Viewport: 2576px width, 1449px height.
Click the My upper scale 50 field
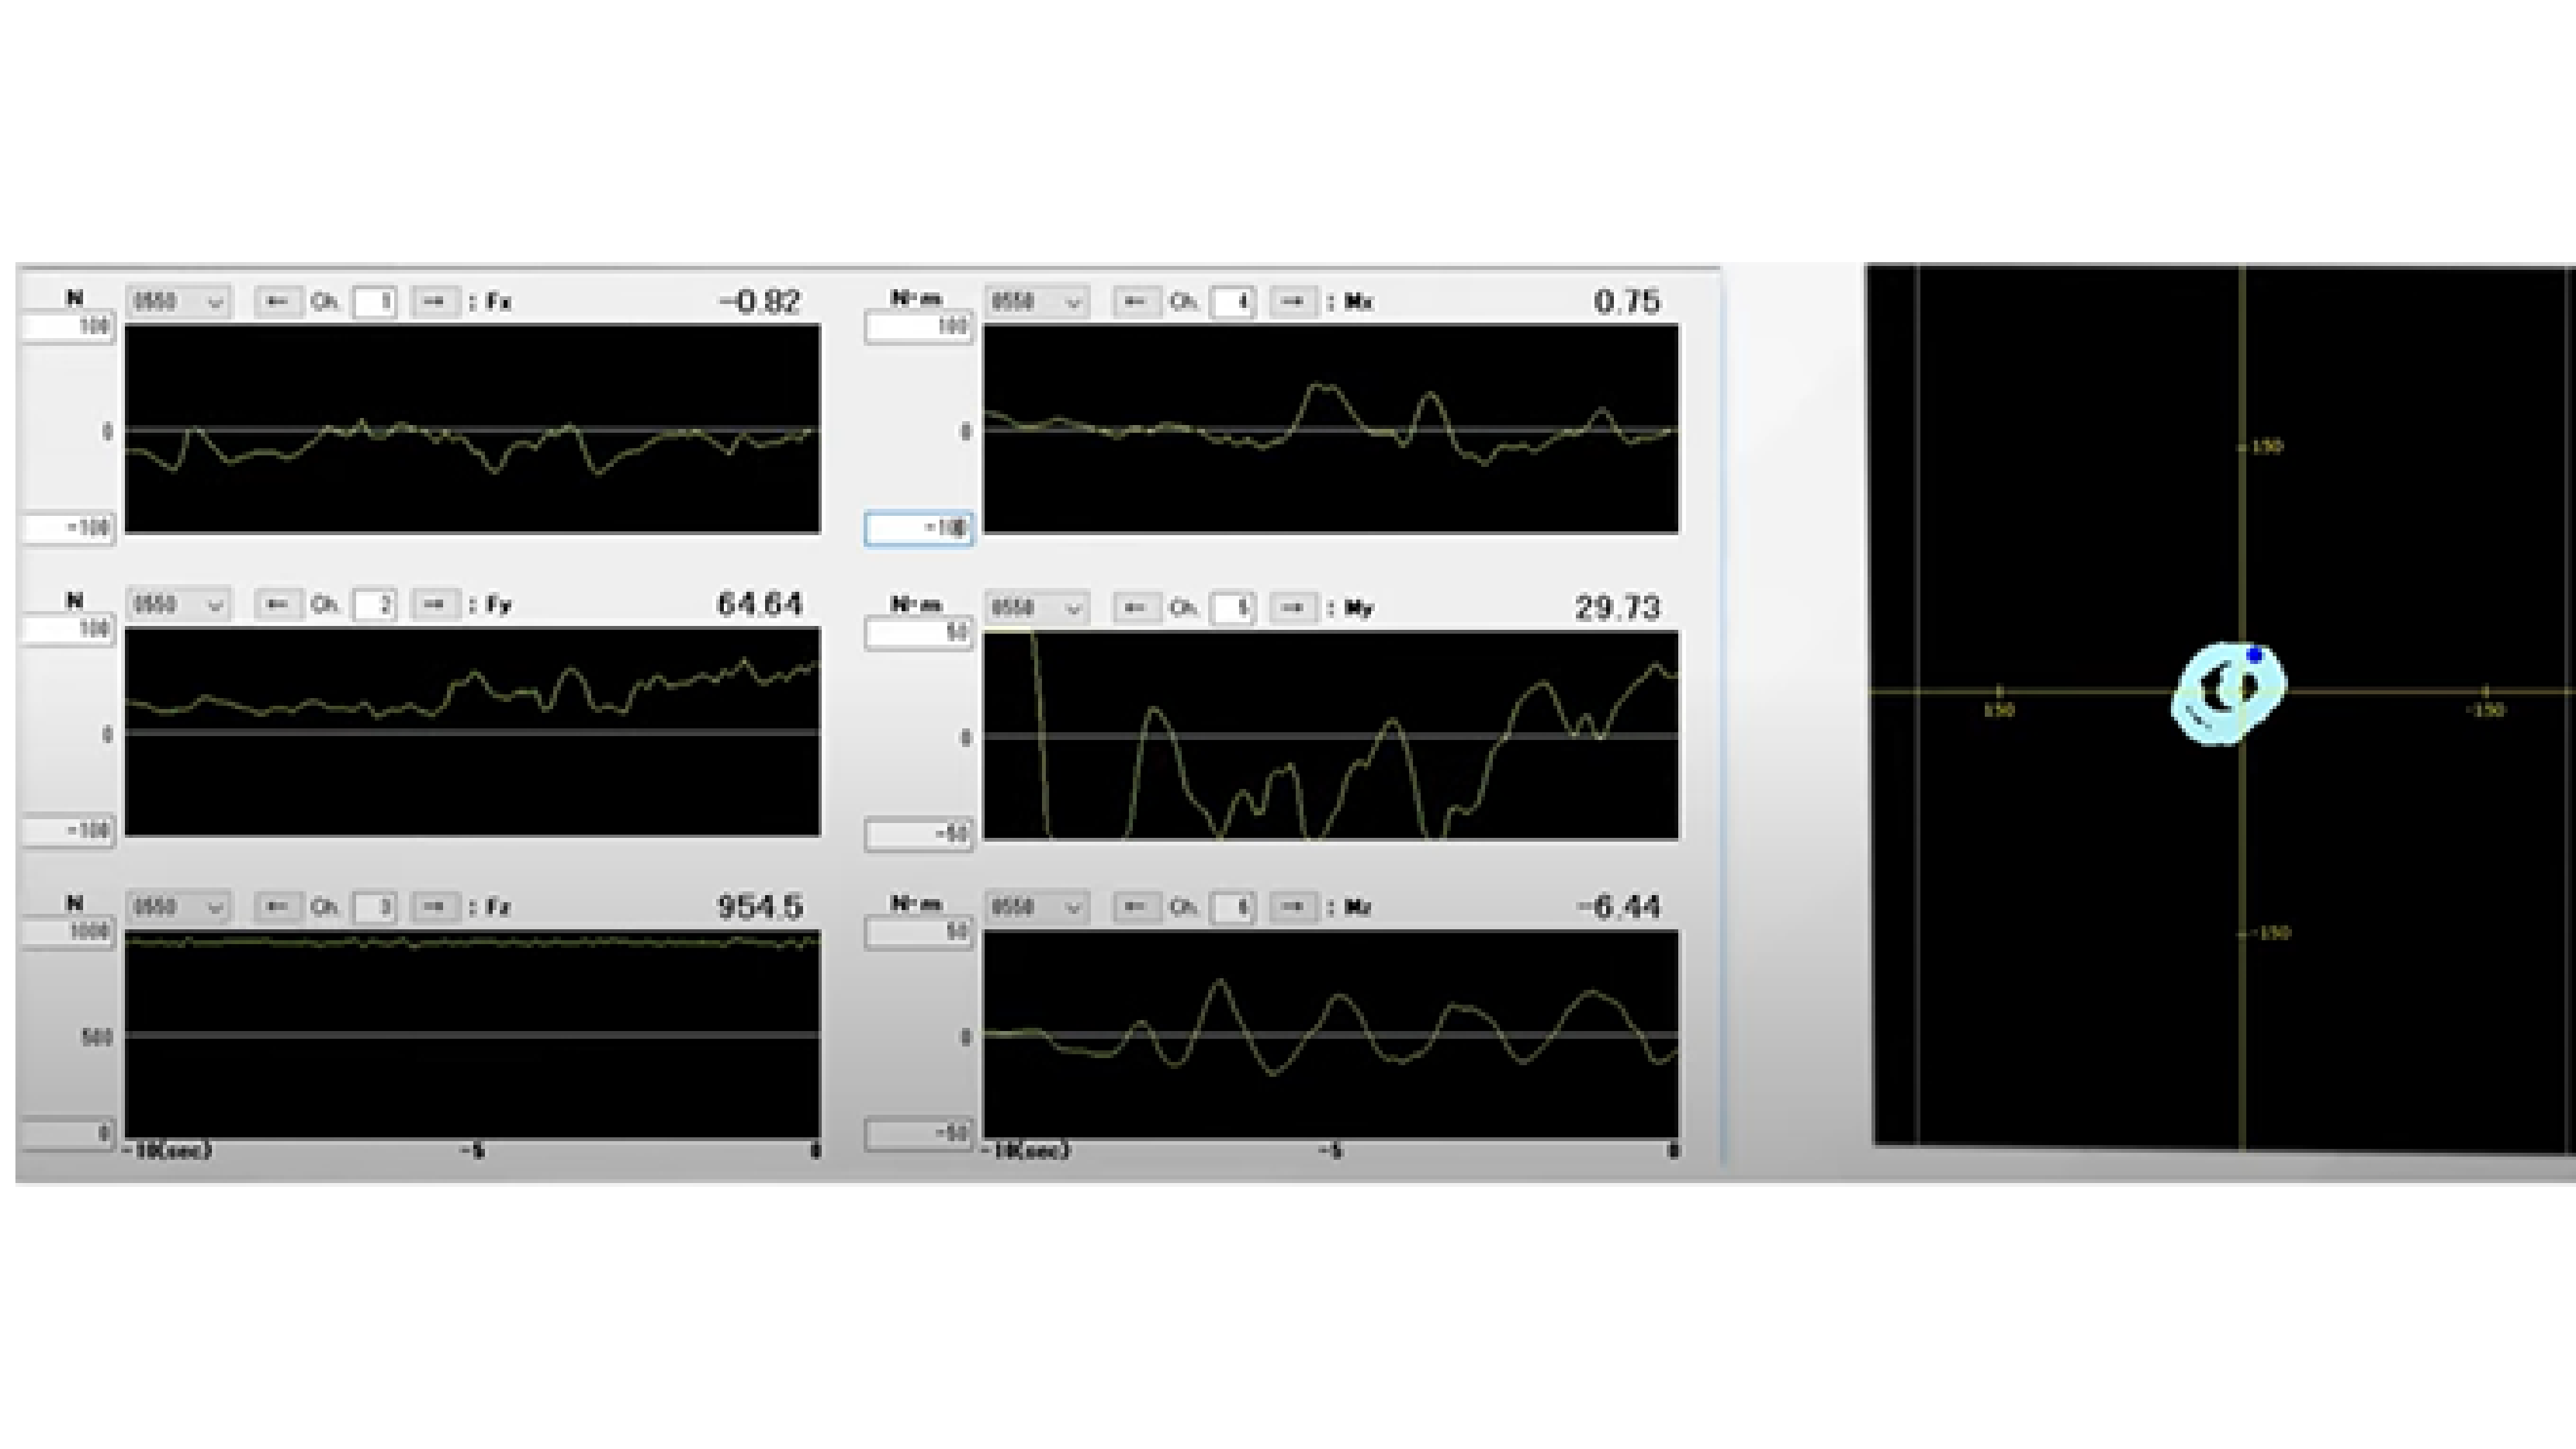[918, 633]
